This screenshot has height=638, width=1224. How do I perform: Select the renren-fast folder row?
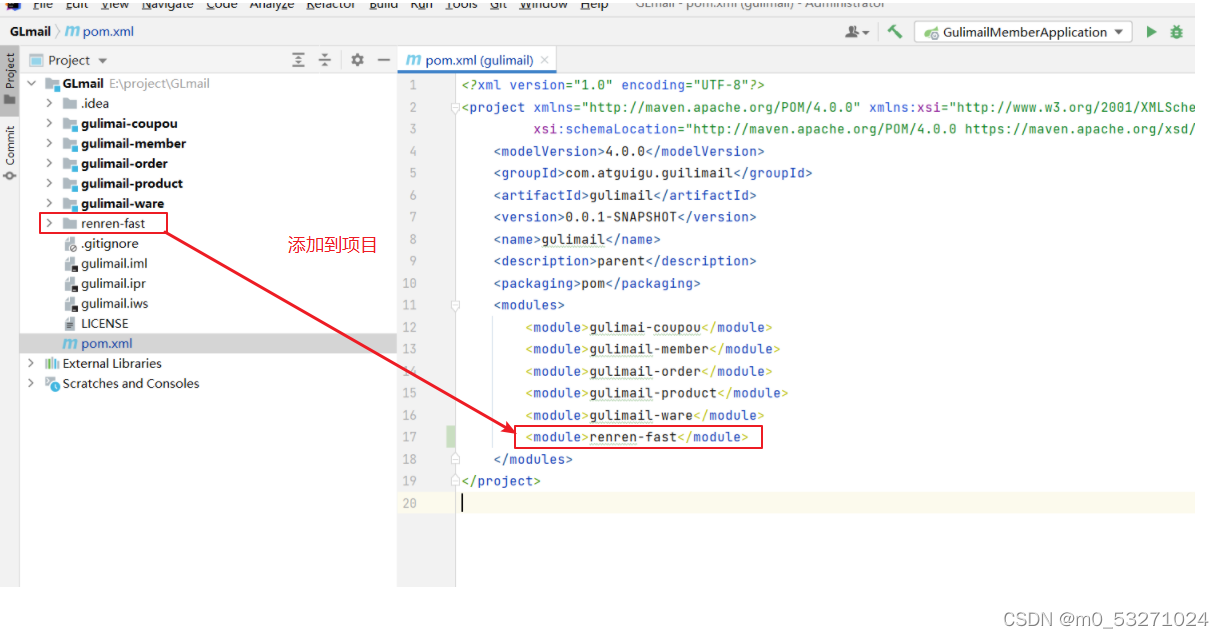(x=113, y=224)
